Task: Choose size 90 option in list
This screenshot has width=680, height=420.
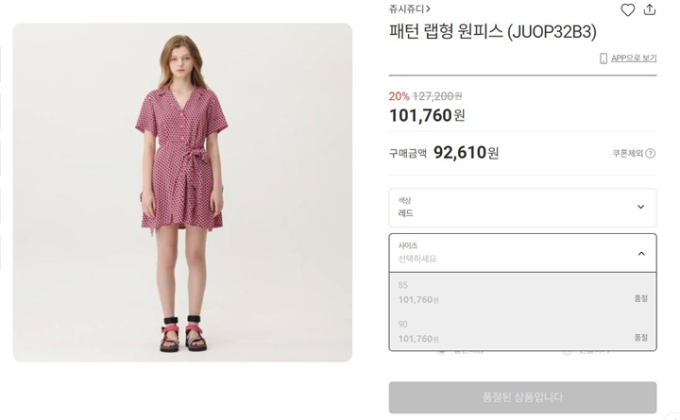Action: click(523, 331)
